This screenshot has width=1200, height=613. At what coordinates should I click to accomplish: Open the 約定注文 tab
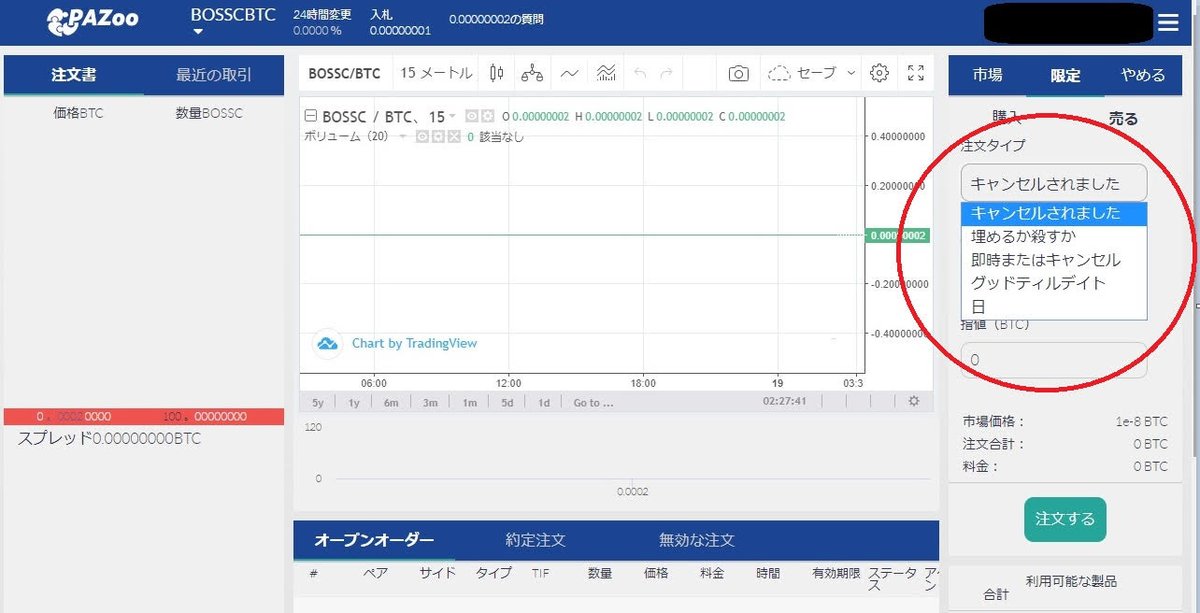pos(536,540)
